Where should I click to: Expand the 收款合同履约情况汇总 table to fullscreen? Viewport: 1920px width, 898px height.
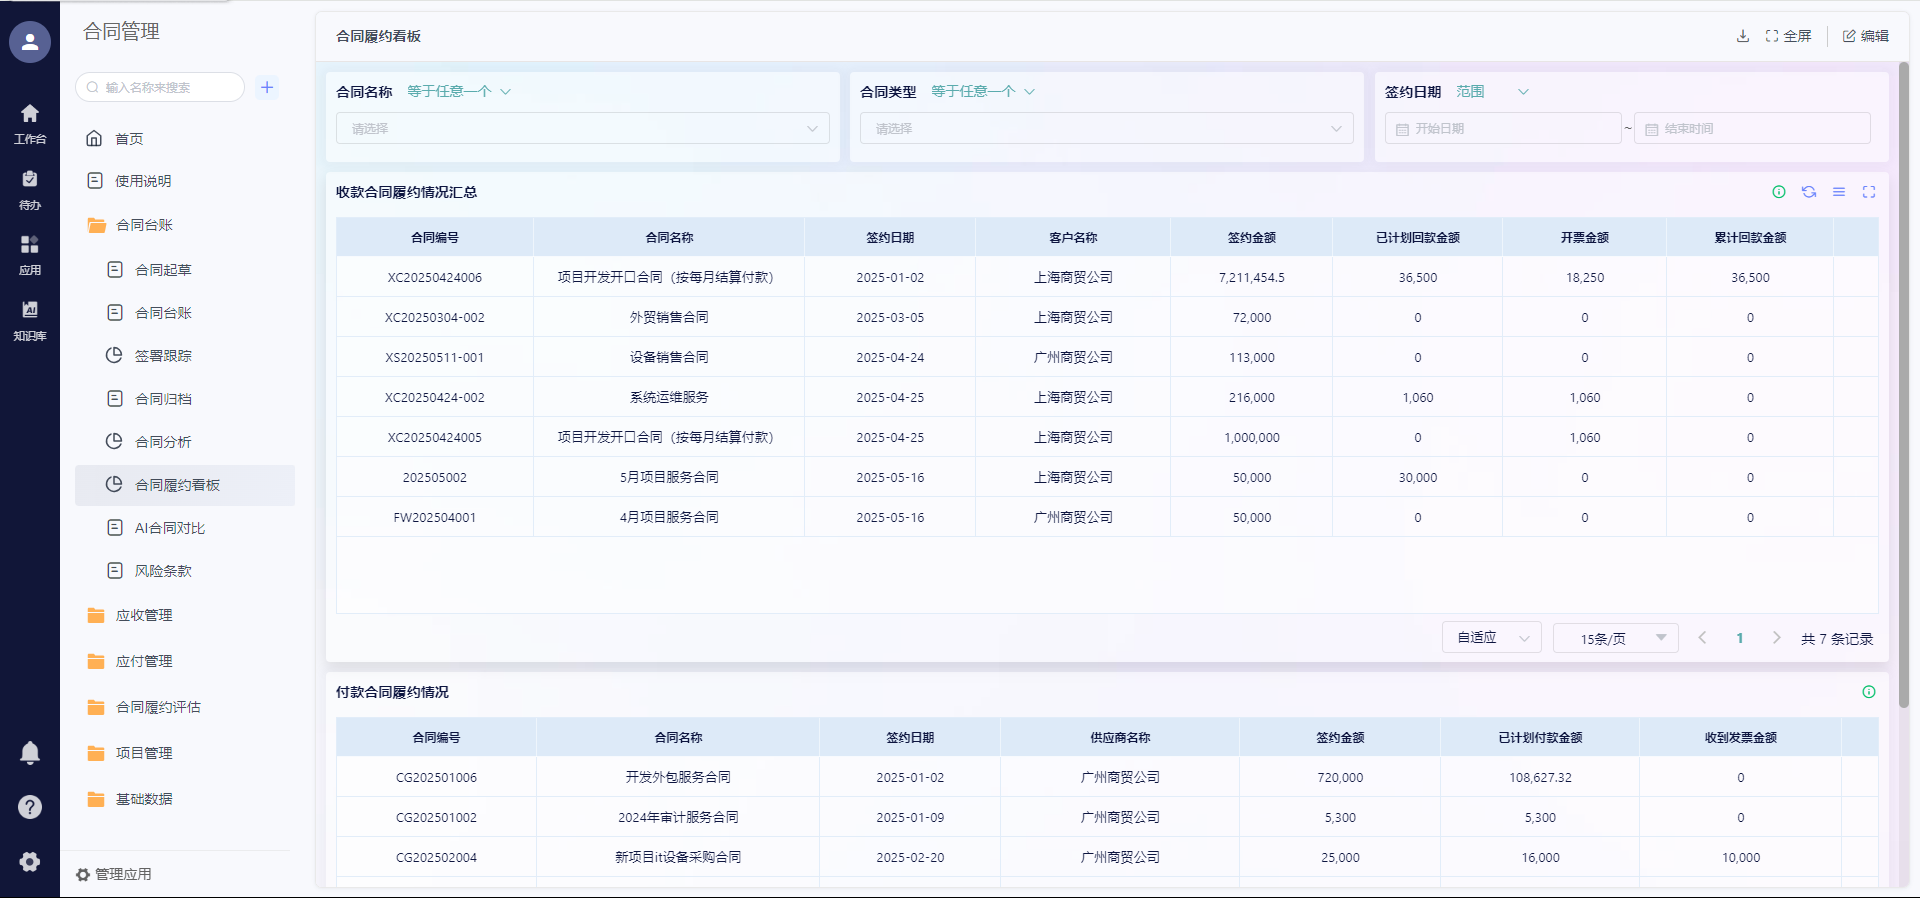click(1869, 192)
